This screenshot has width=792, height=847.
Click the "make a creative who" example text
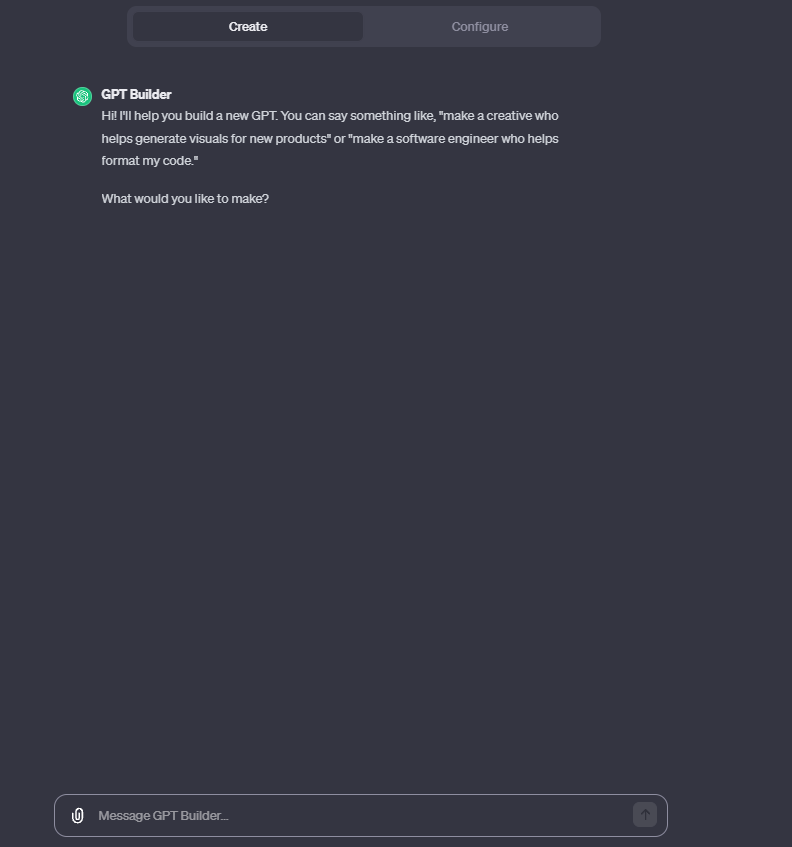(x=500, y=116)
